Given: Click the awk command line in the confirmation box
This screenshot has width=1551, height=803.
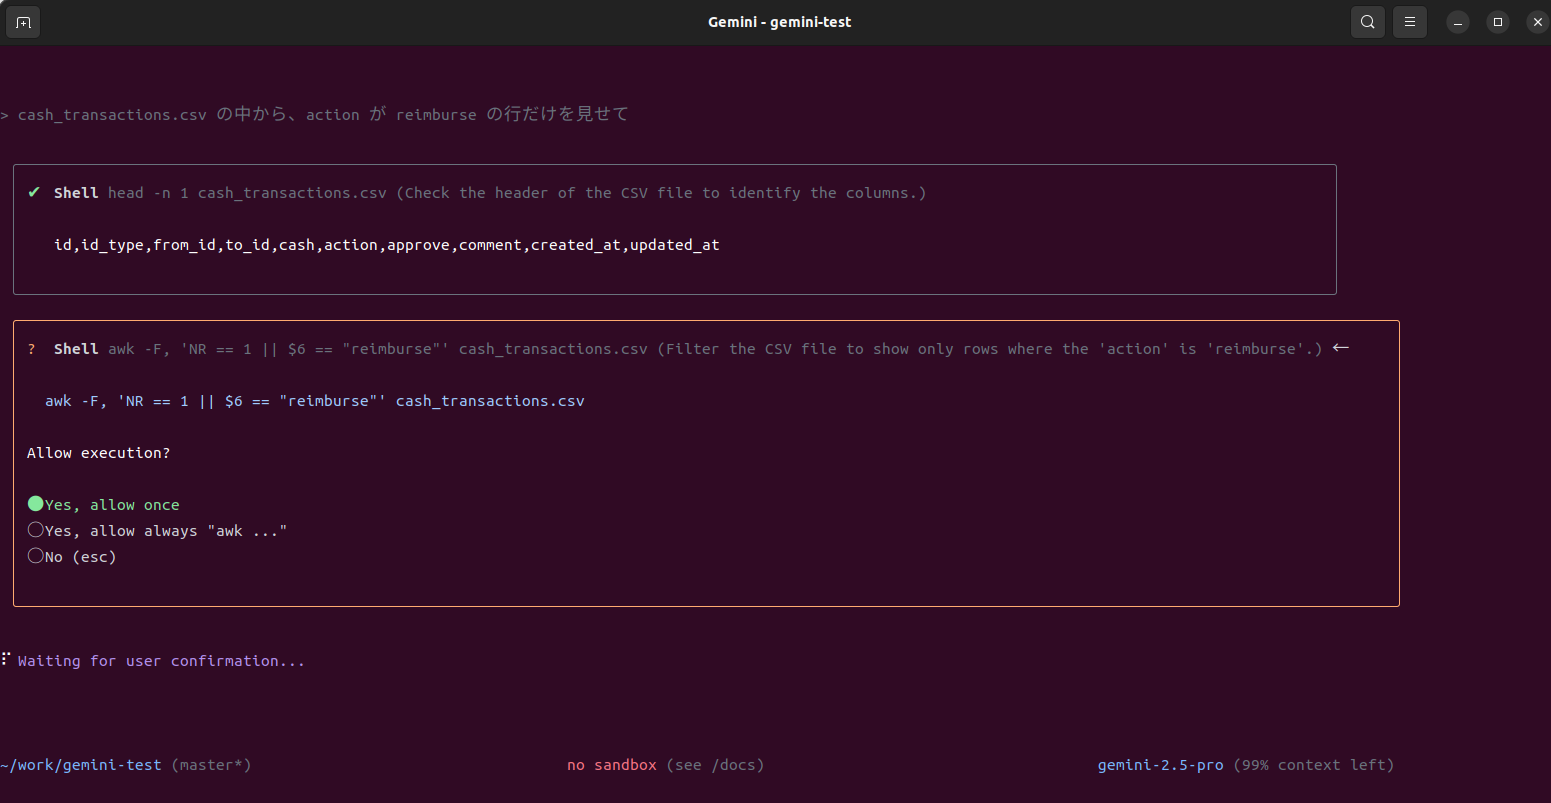Looking at the screenshot, I should coord(314,400).
